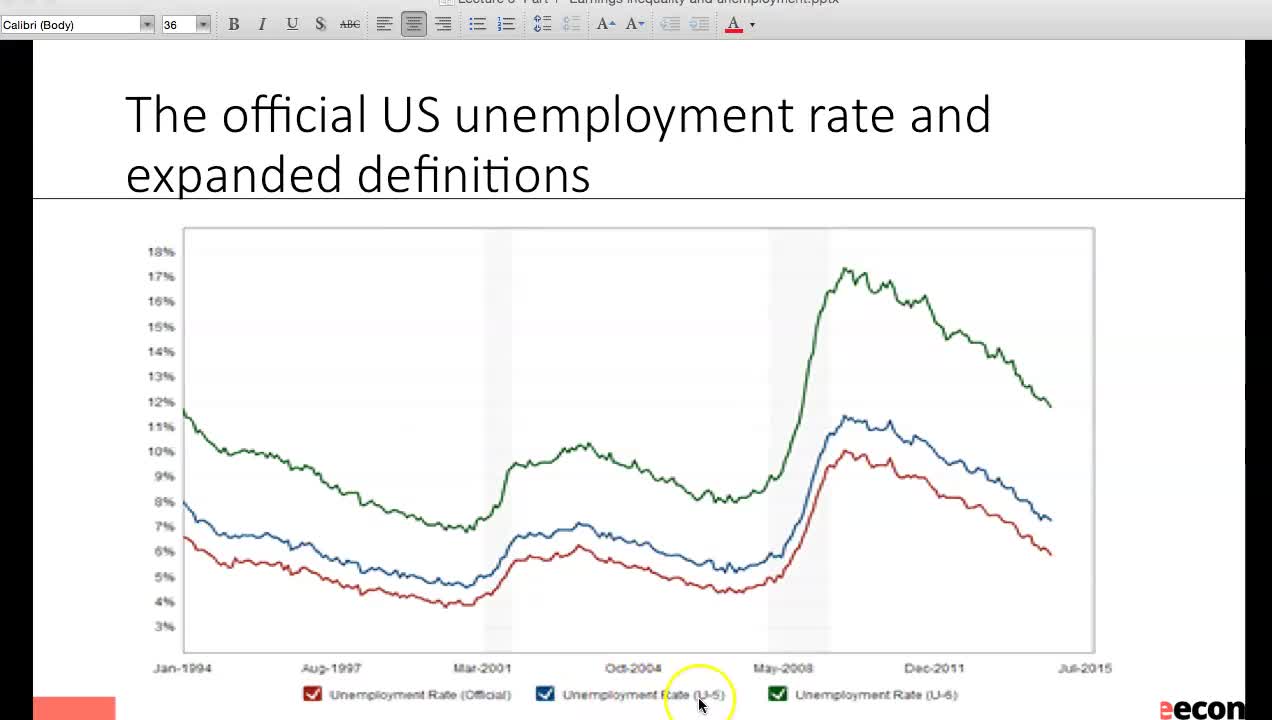Screen dimensions: 1272x720
Task: Center align the text
Action: (x=413, y=24)
